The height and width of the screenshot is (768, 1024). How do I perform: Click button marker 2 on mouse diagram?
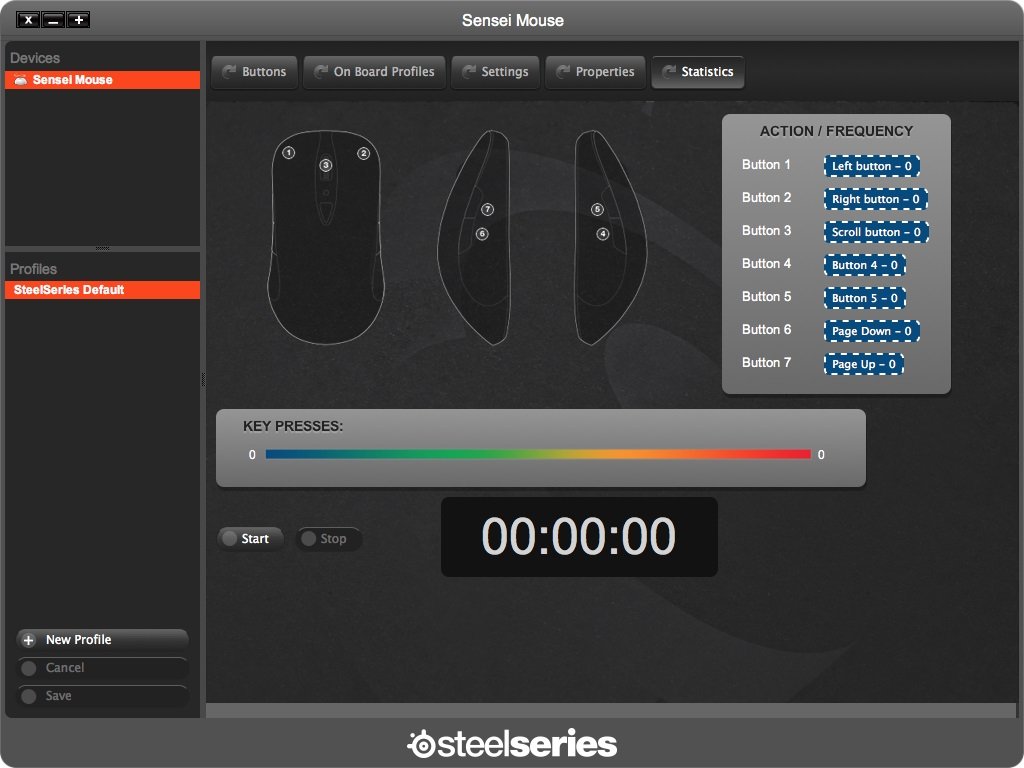pyautogui.click(x=364, y=153)
